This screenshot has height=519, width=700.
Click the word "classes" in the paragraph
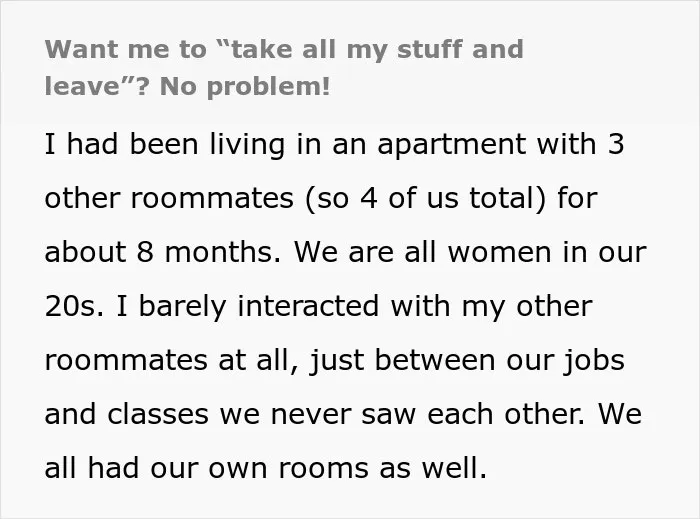(158, 415)
